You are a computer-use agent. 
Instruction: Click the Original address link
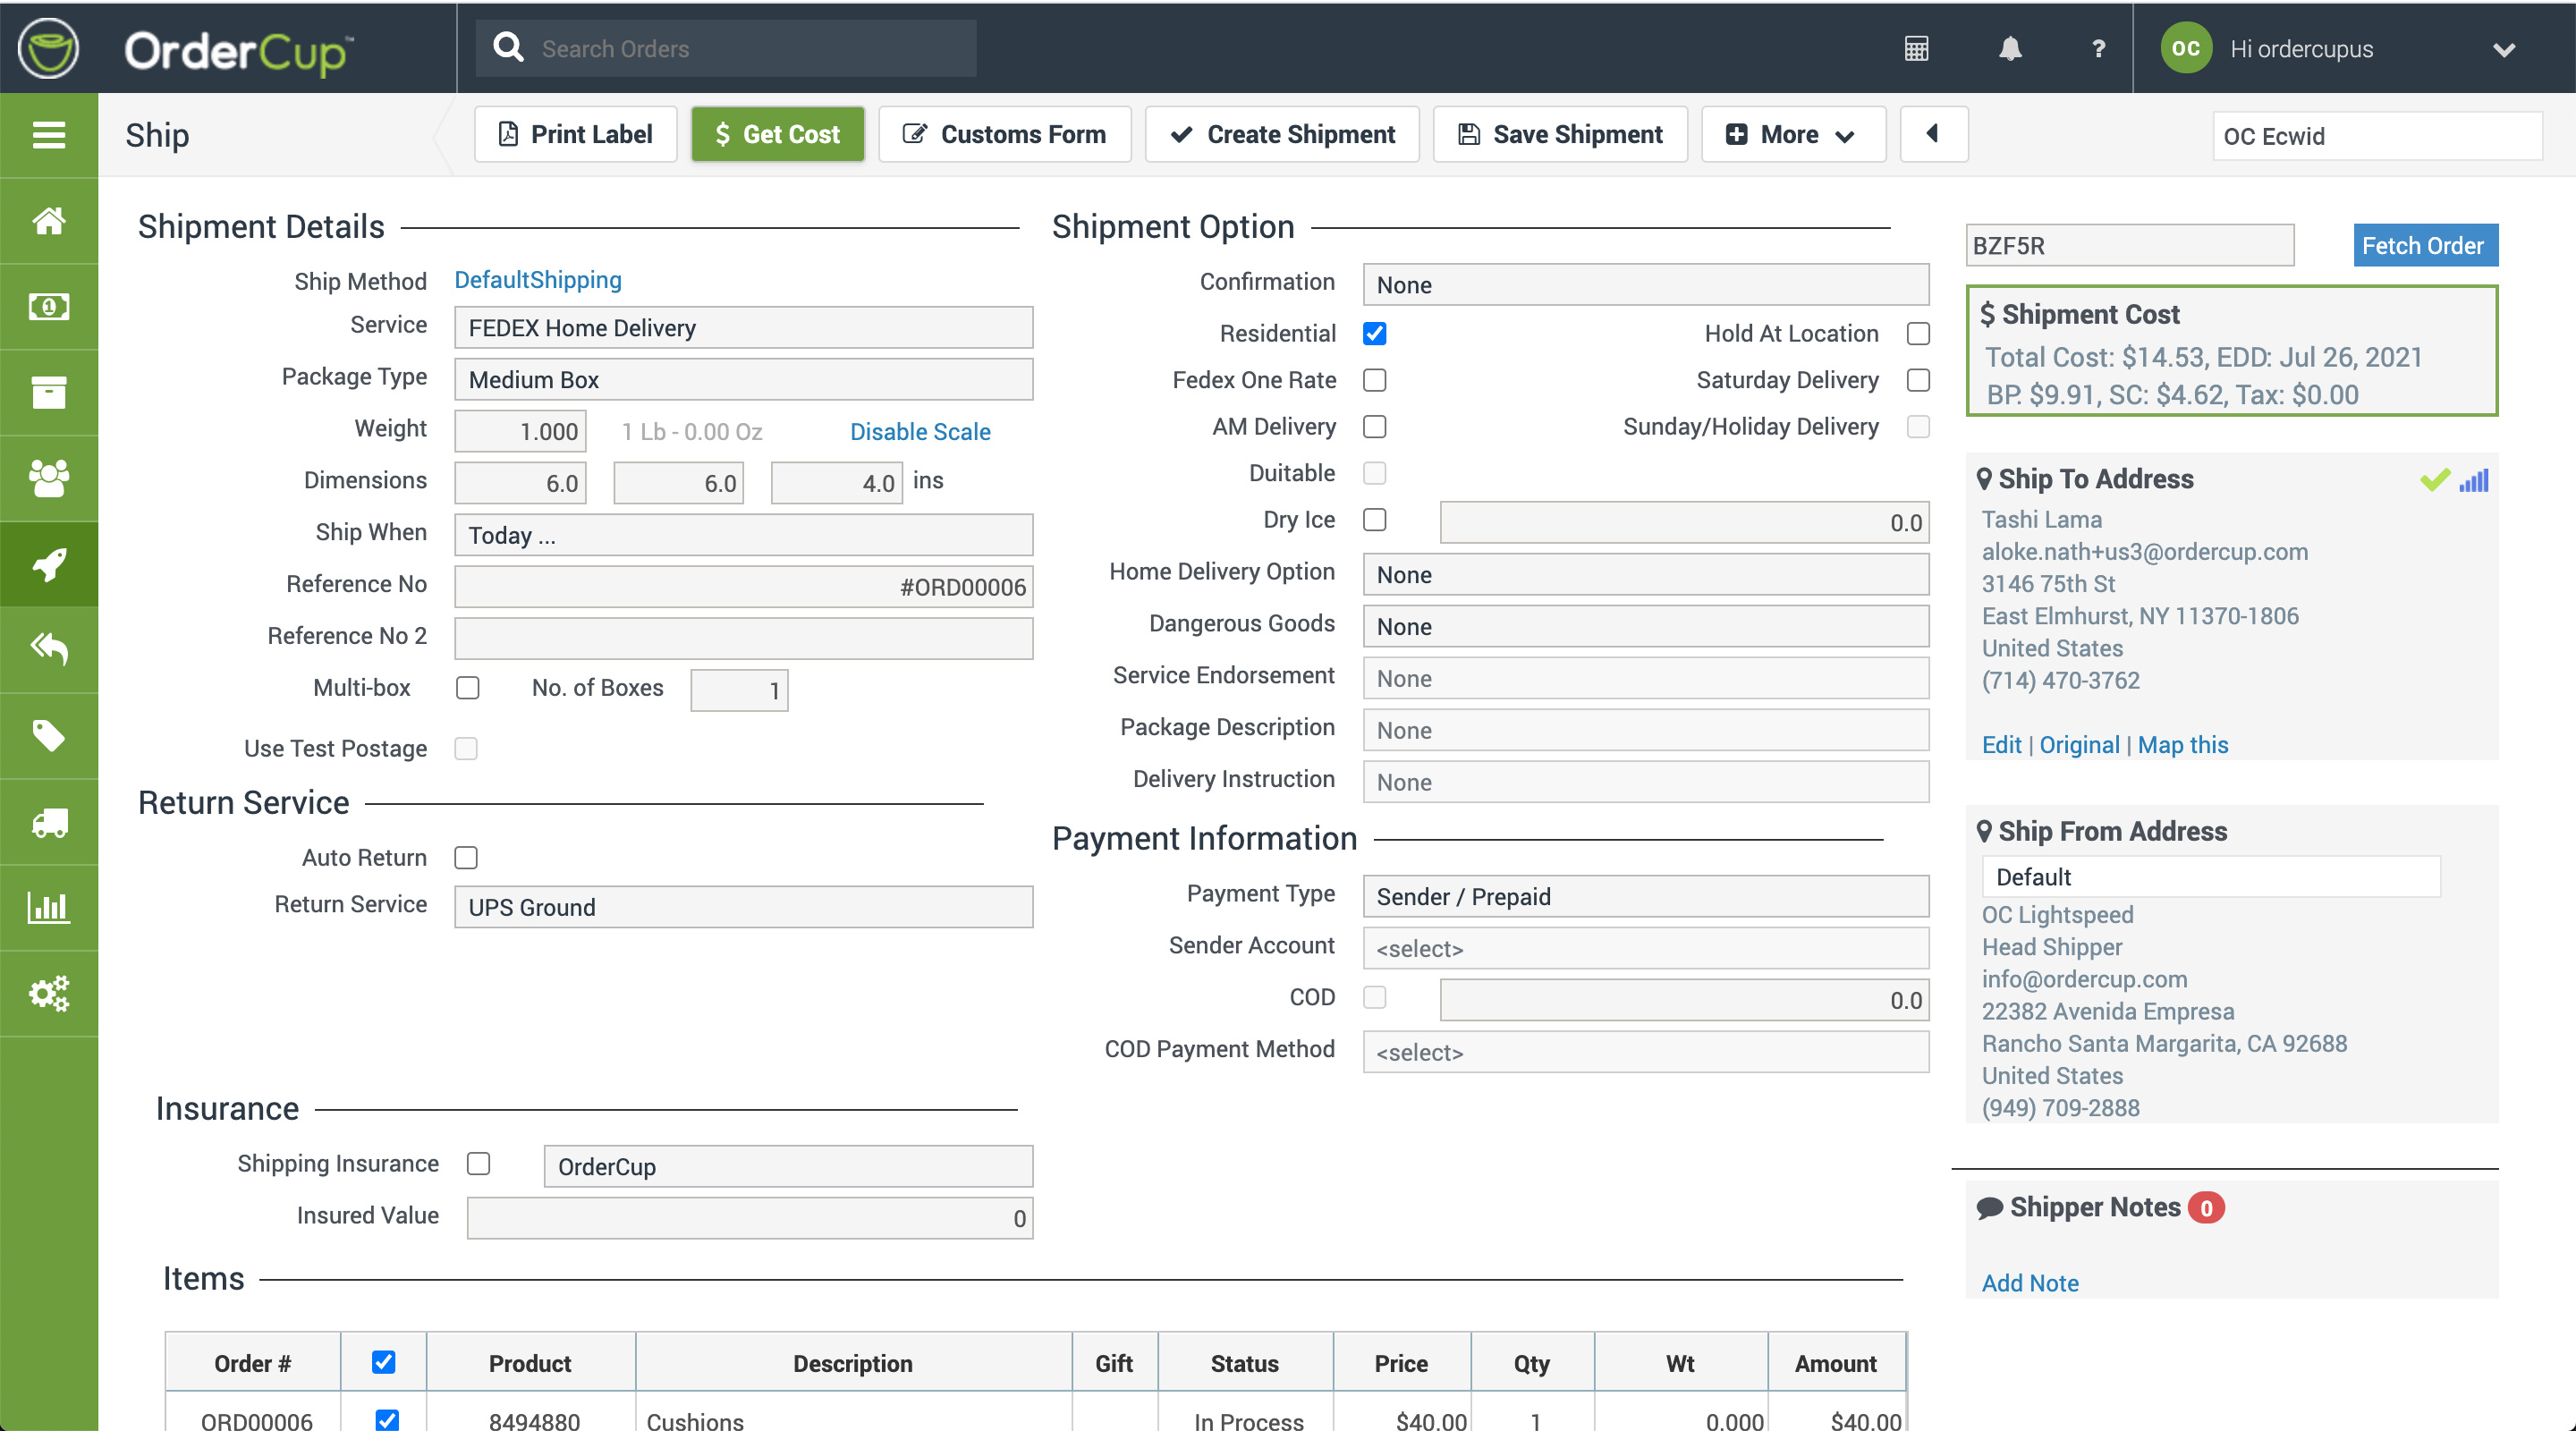[2079, 745]
